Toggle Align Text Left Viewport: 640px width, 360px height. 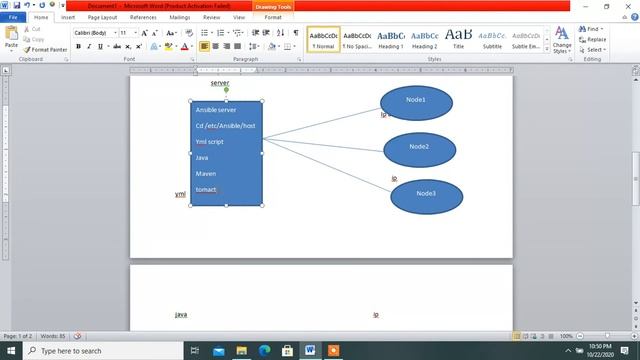(204, 47)
